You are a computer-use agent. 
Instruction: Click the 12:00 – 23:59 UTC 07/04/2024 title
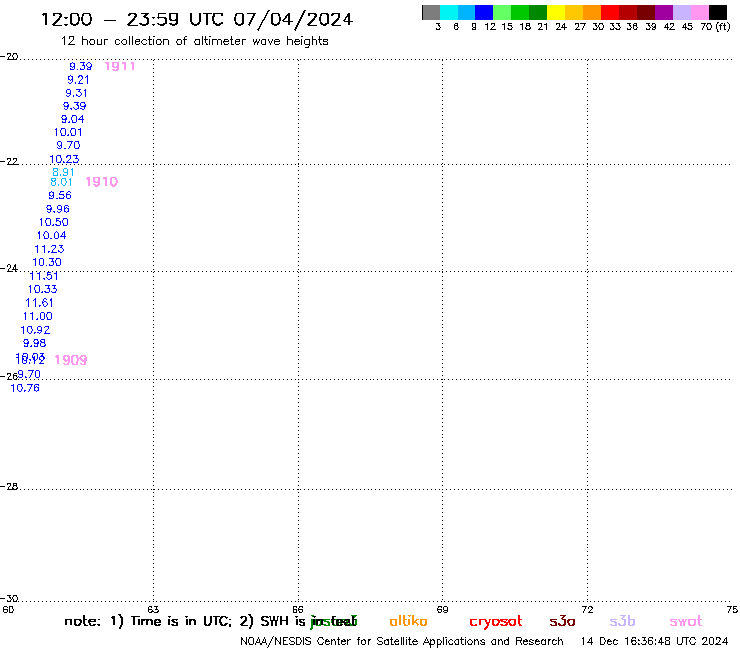[x=197, y=19]
